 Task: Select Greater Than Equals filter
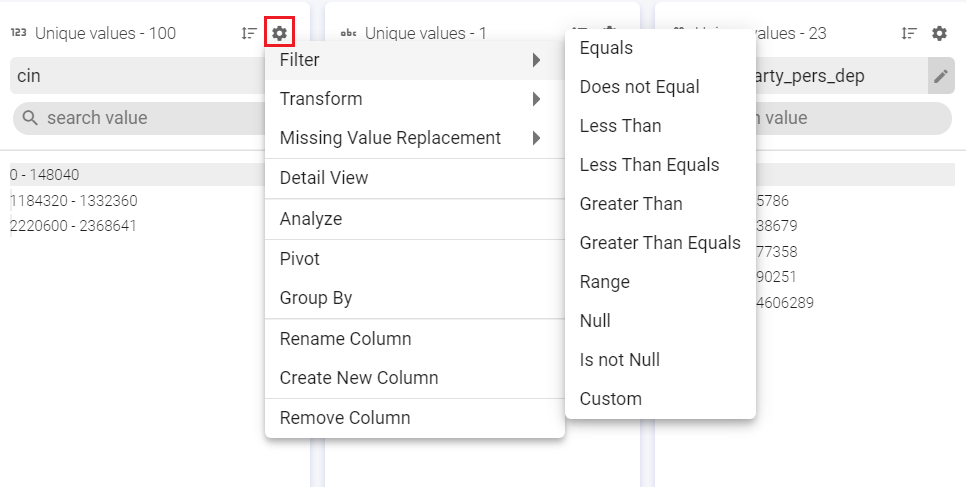(x=660, y=243)
